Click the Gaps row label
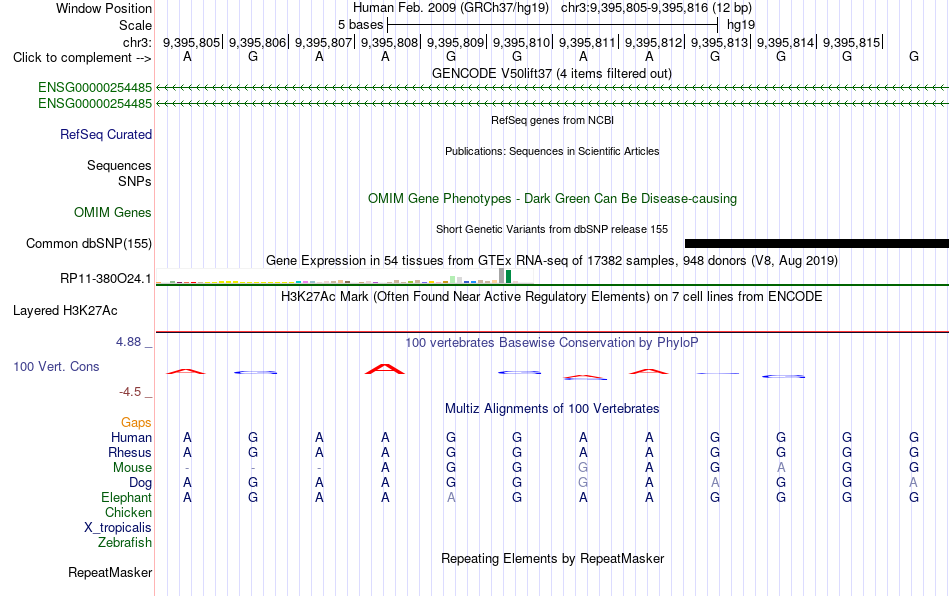The height and width of the screenshot is (596, 950). click(136, 422)
